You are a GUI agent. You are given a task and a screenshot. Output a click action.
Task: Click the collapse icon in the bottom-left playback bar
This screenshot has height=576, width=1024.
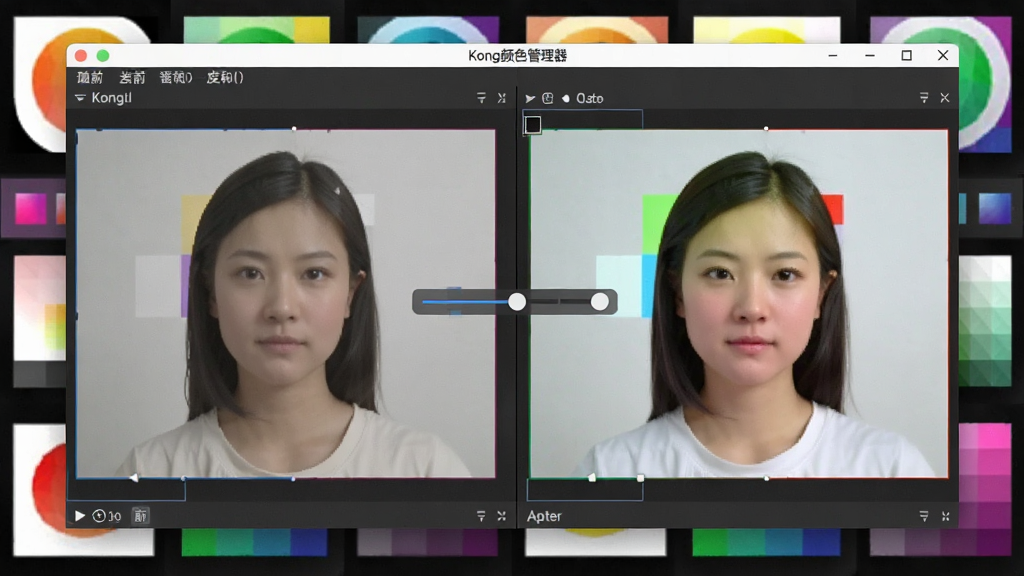point(502,516)
